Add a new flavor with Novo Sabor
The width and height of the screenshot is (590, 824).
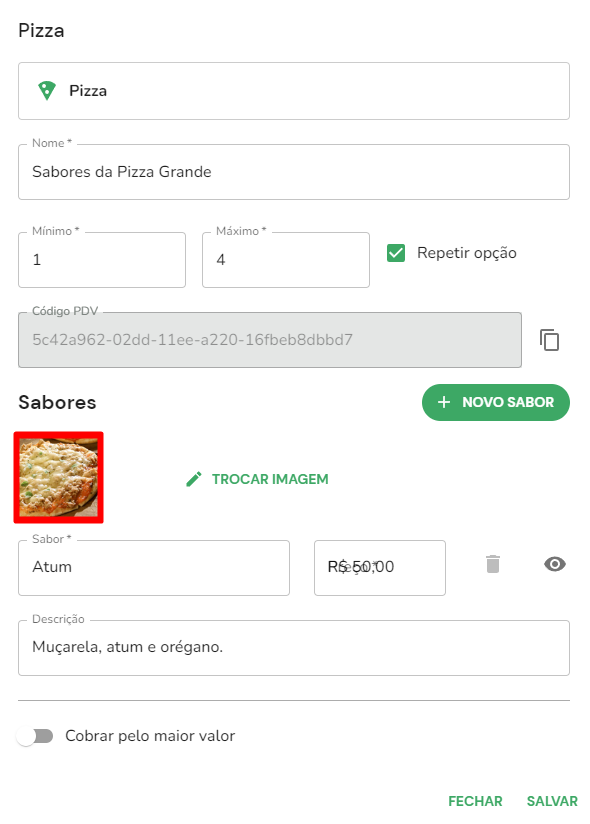click(495, 403)
